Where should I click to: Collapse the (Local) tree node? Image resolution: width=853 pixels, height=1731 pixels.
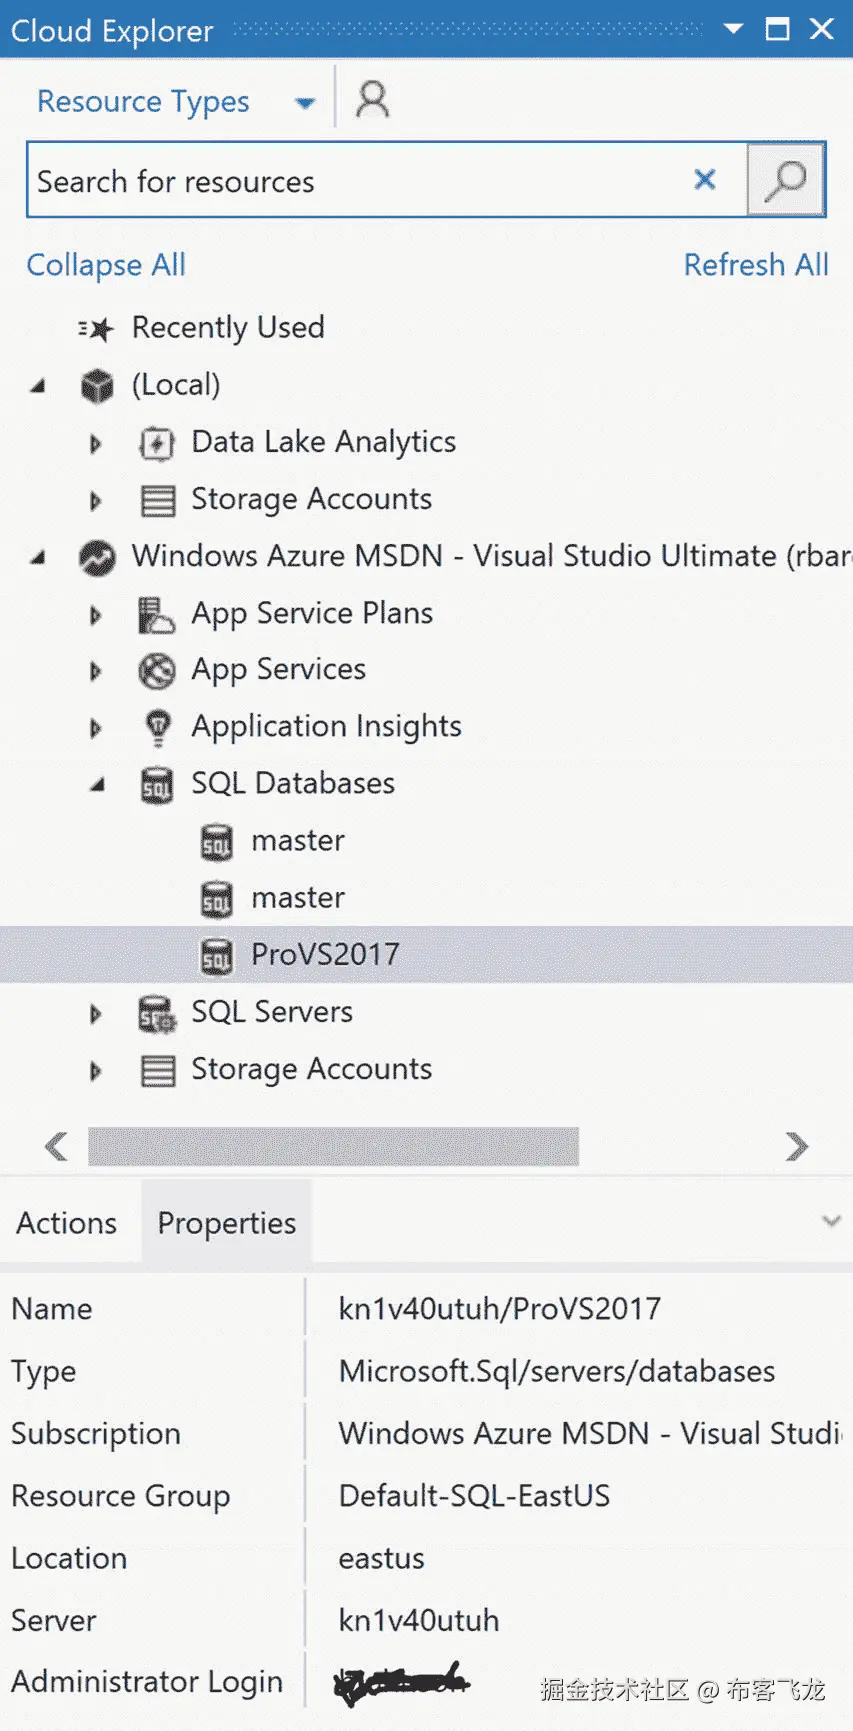point(38,386)
